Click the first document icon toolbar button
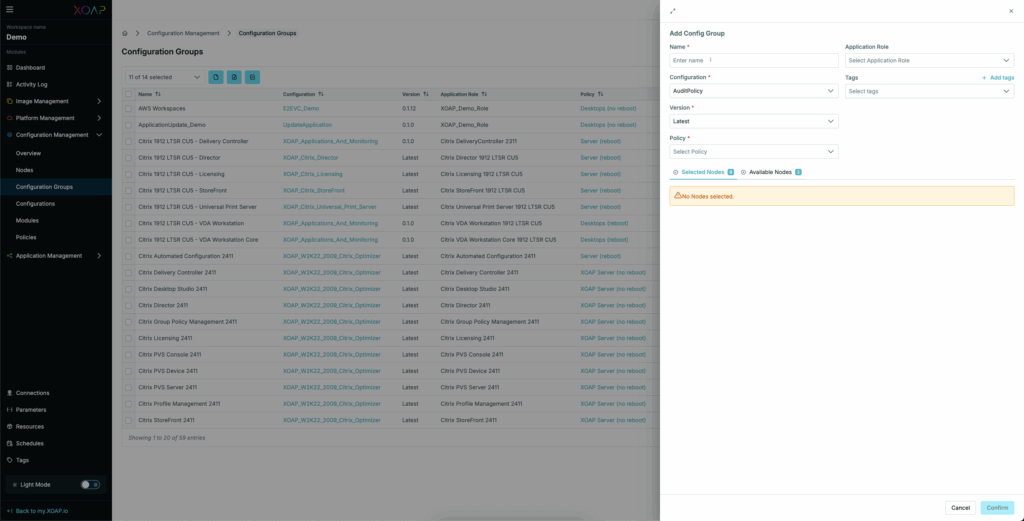Viewport: 1024px width, 521px height. coord(215,77)
